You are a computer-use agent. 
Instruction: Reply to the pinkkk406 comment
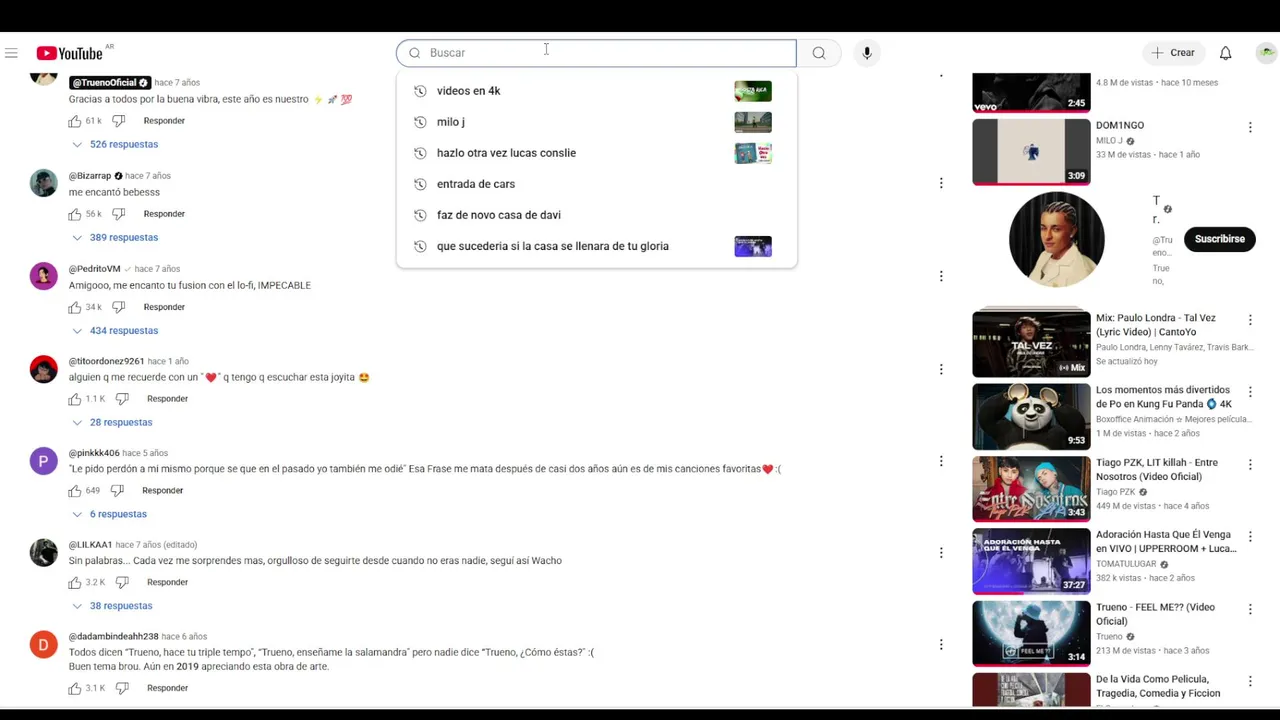point(162,491)
